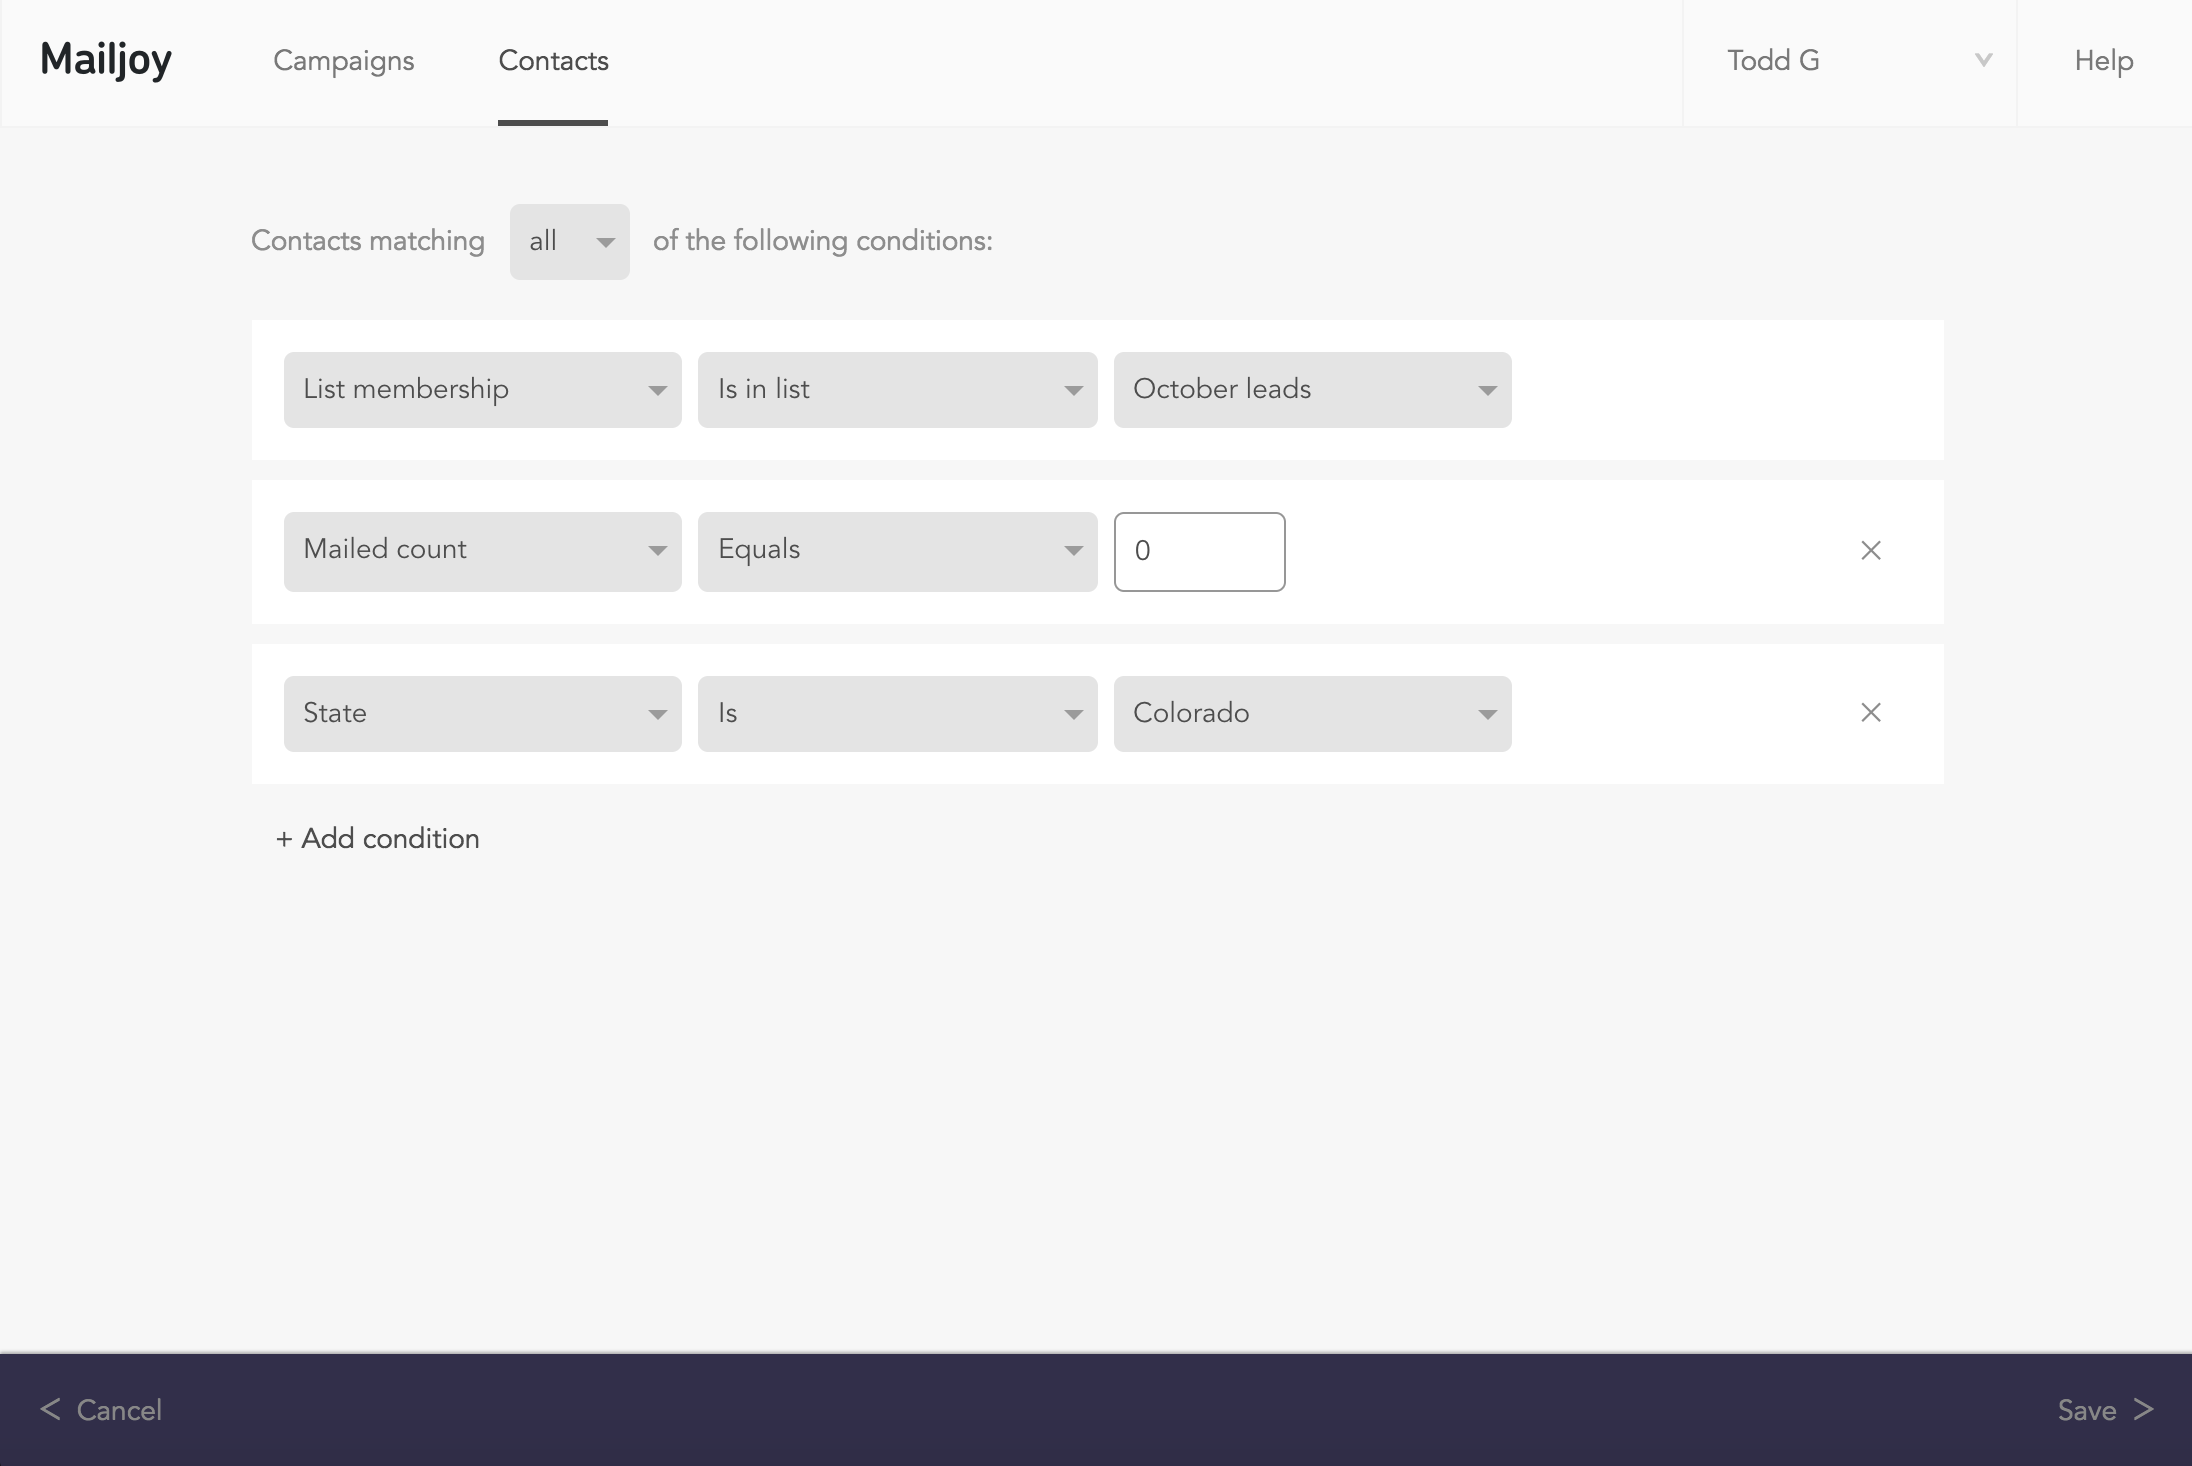This screenshot has width=2192, height=1466.
Task: Click the arrow on the Colorado selector
Action: (1487, 713)
